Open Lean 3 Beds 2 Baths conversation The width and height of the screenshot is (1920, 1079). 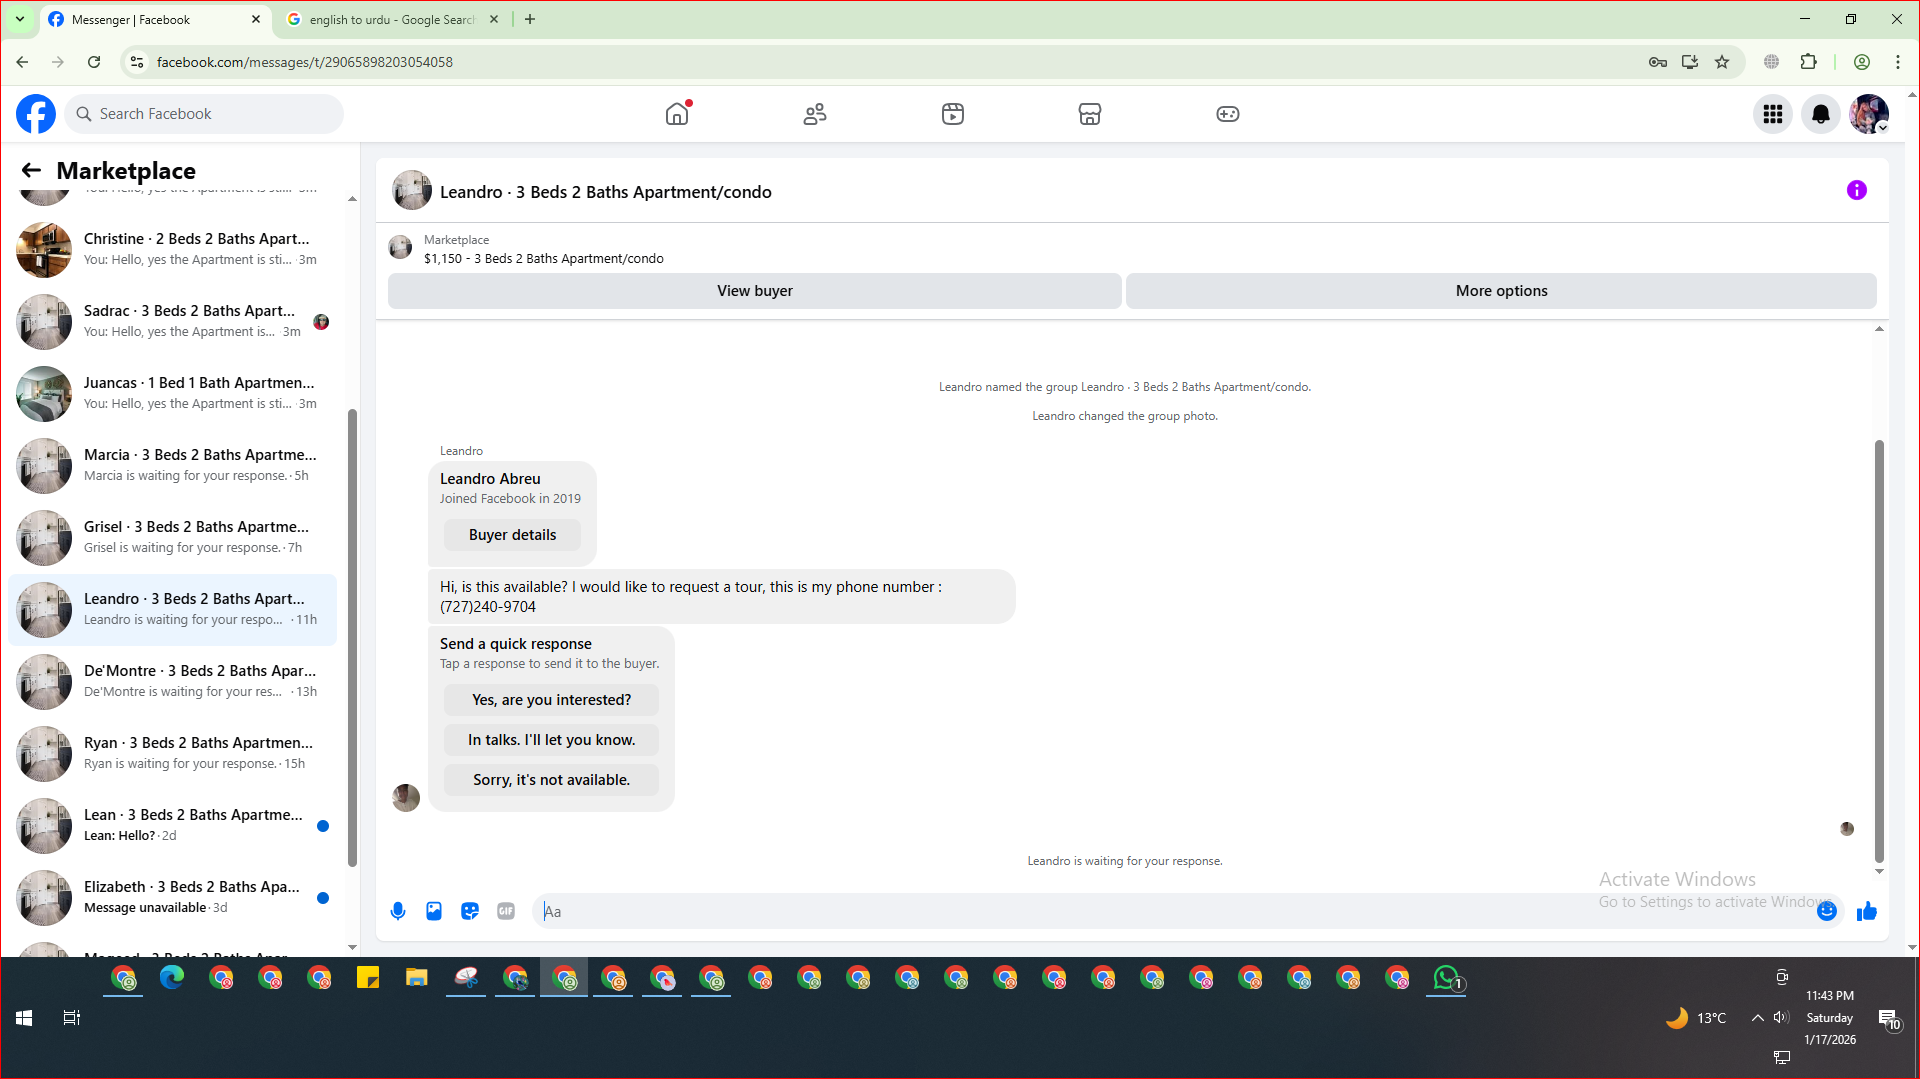pyautogui.click(x=172, y=826)
